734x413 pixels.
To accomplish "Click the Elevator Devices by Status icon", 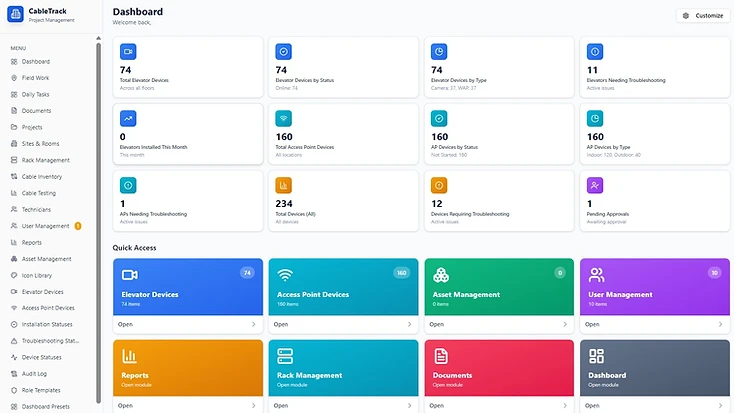I will pos(283,52).
